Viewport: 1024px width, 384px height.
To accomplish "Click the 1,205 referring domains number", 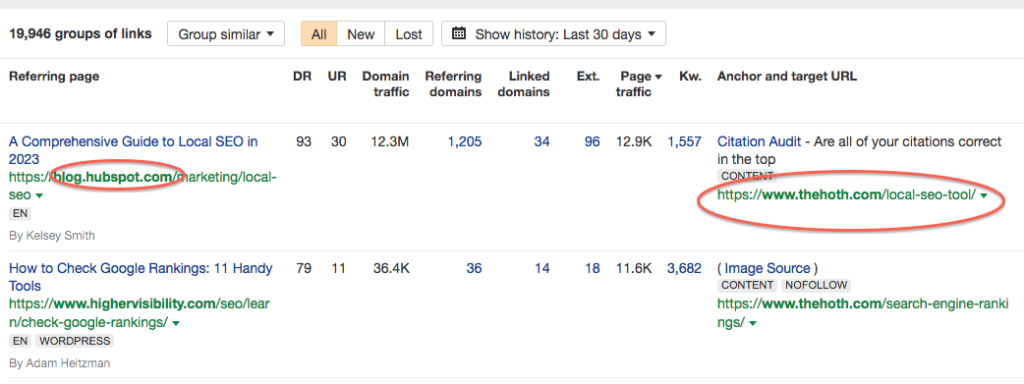I will point(464,141).
